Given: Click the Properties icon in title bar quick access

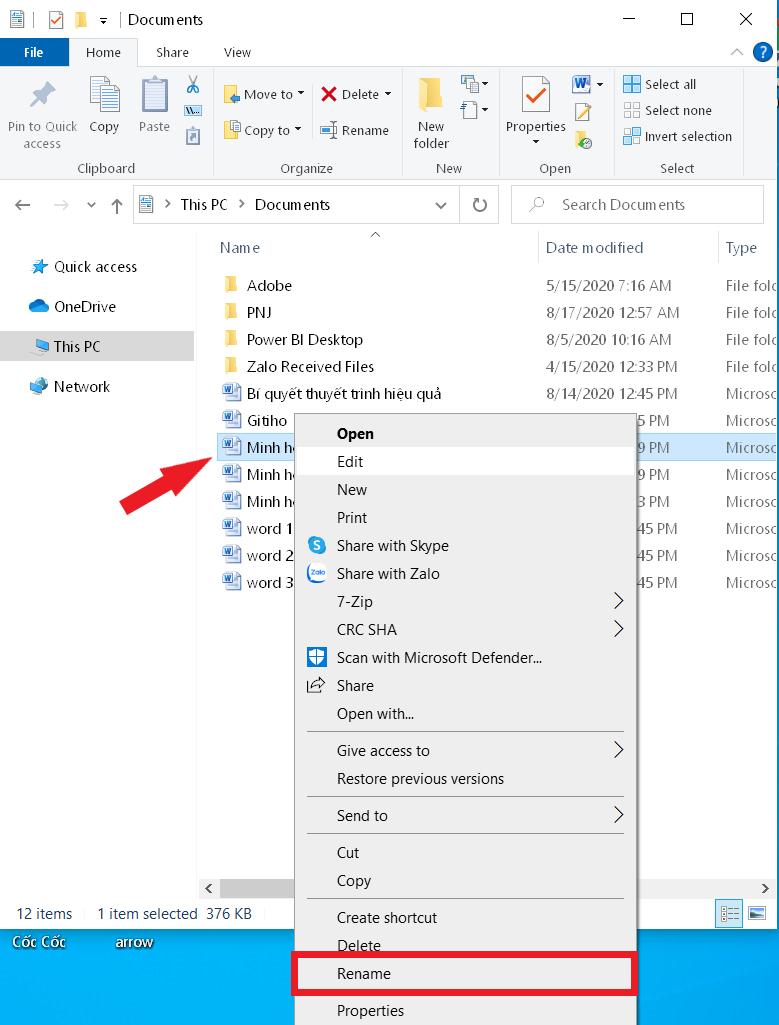Looking at the screenshot, I should pyautogui.click(x=56, y=20).
